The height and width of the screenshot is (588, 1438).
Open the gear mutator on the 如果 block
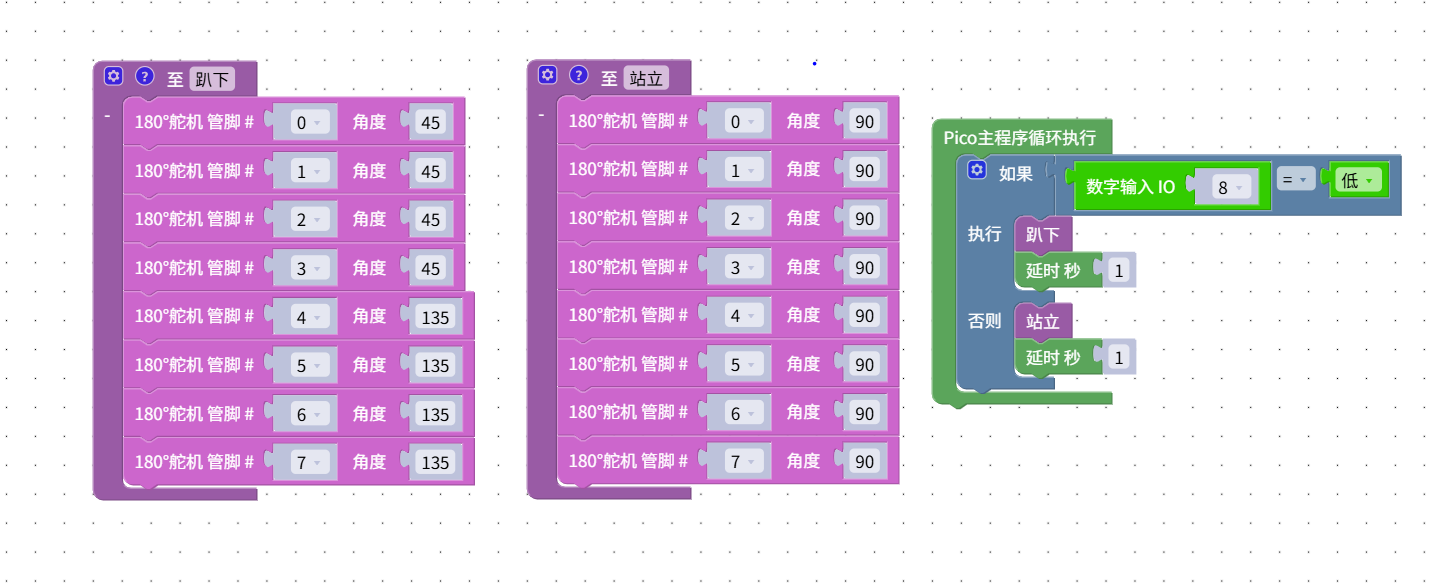[x=977, y=171]
